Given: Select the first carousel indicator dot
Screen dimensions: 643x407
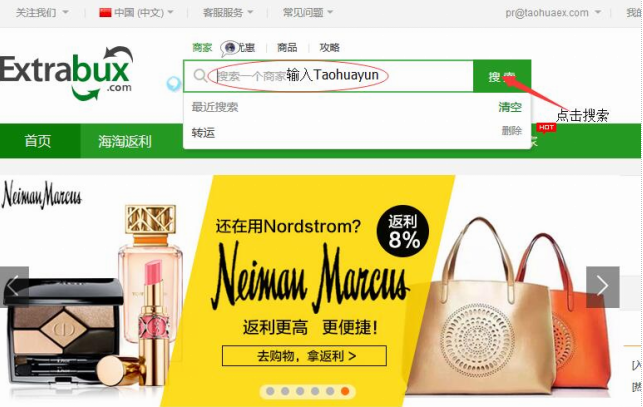Looking at the screenshot, I should tap(270, 391).
